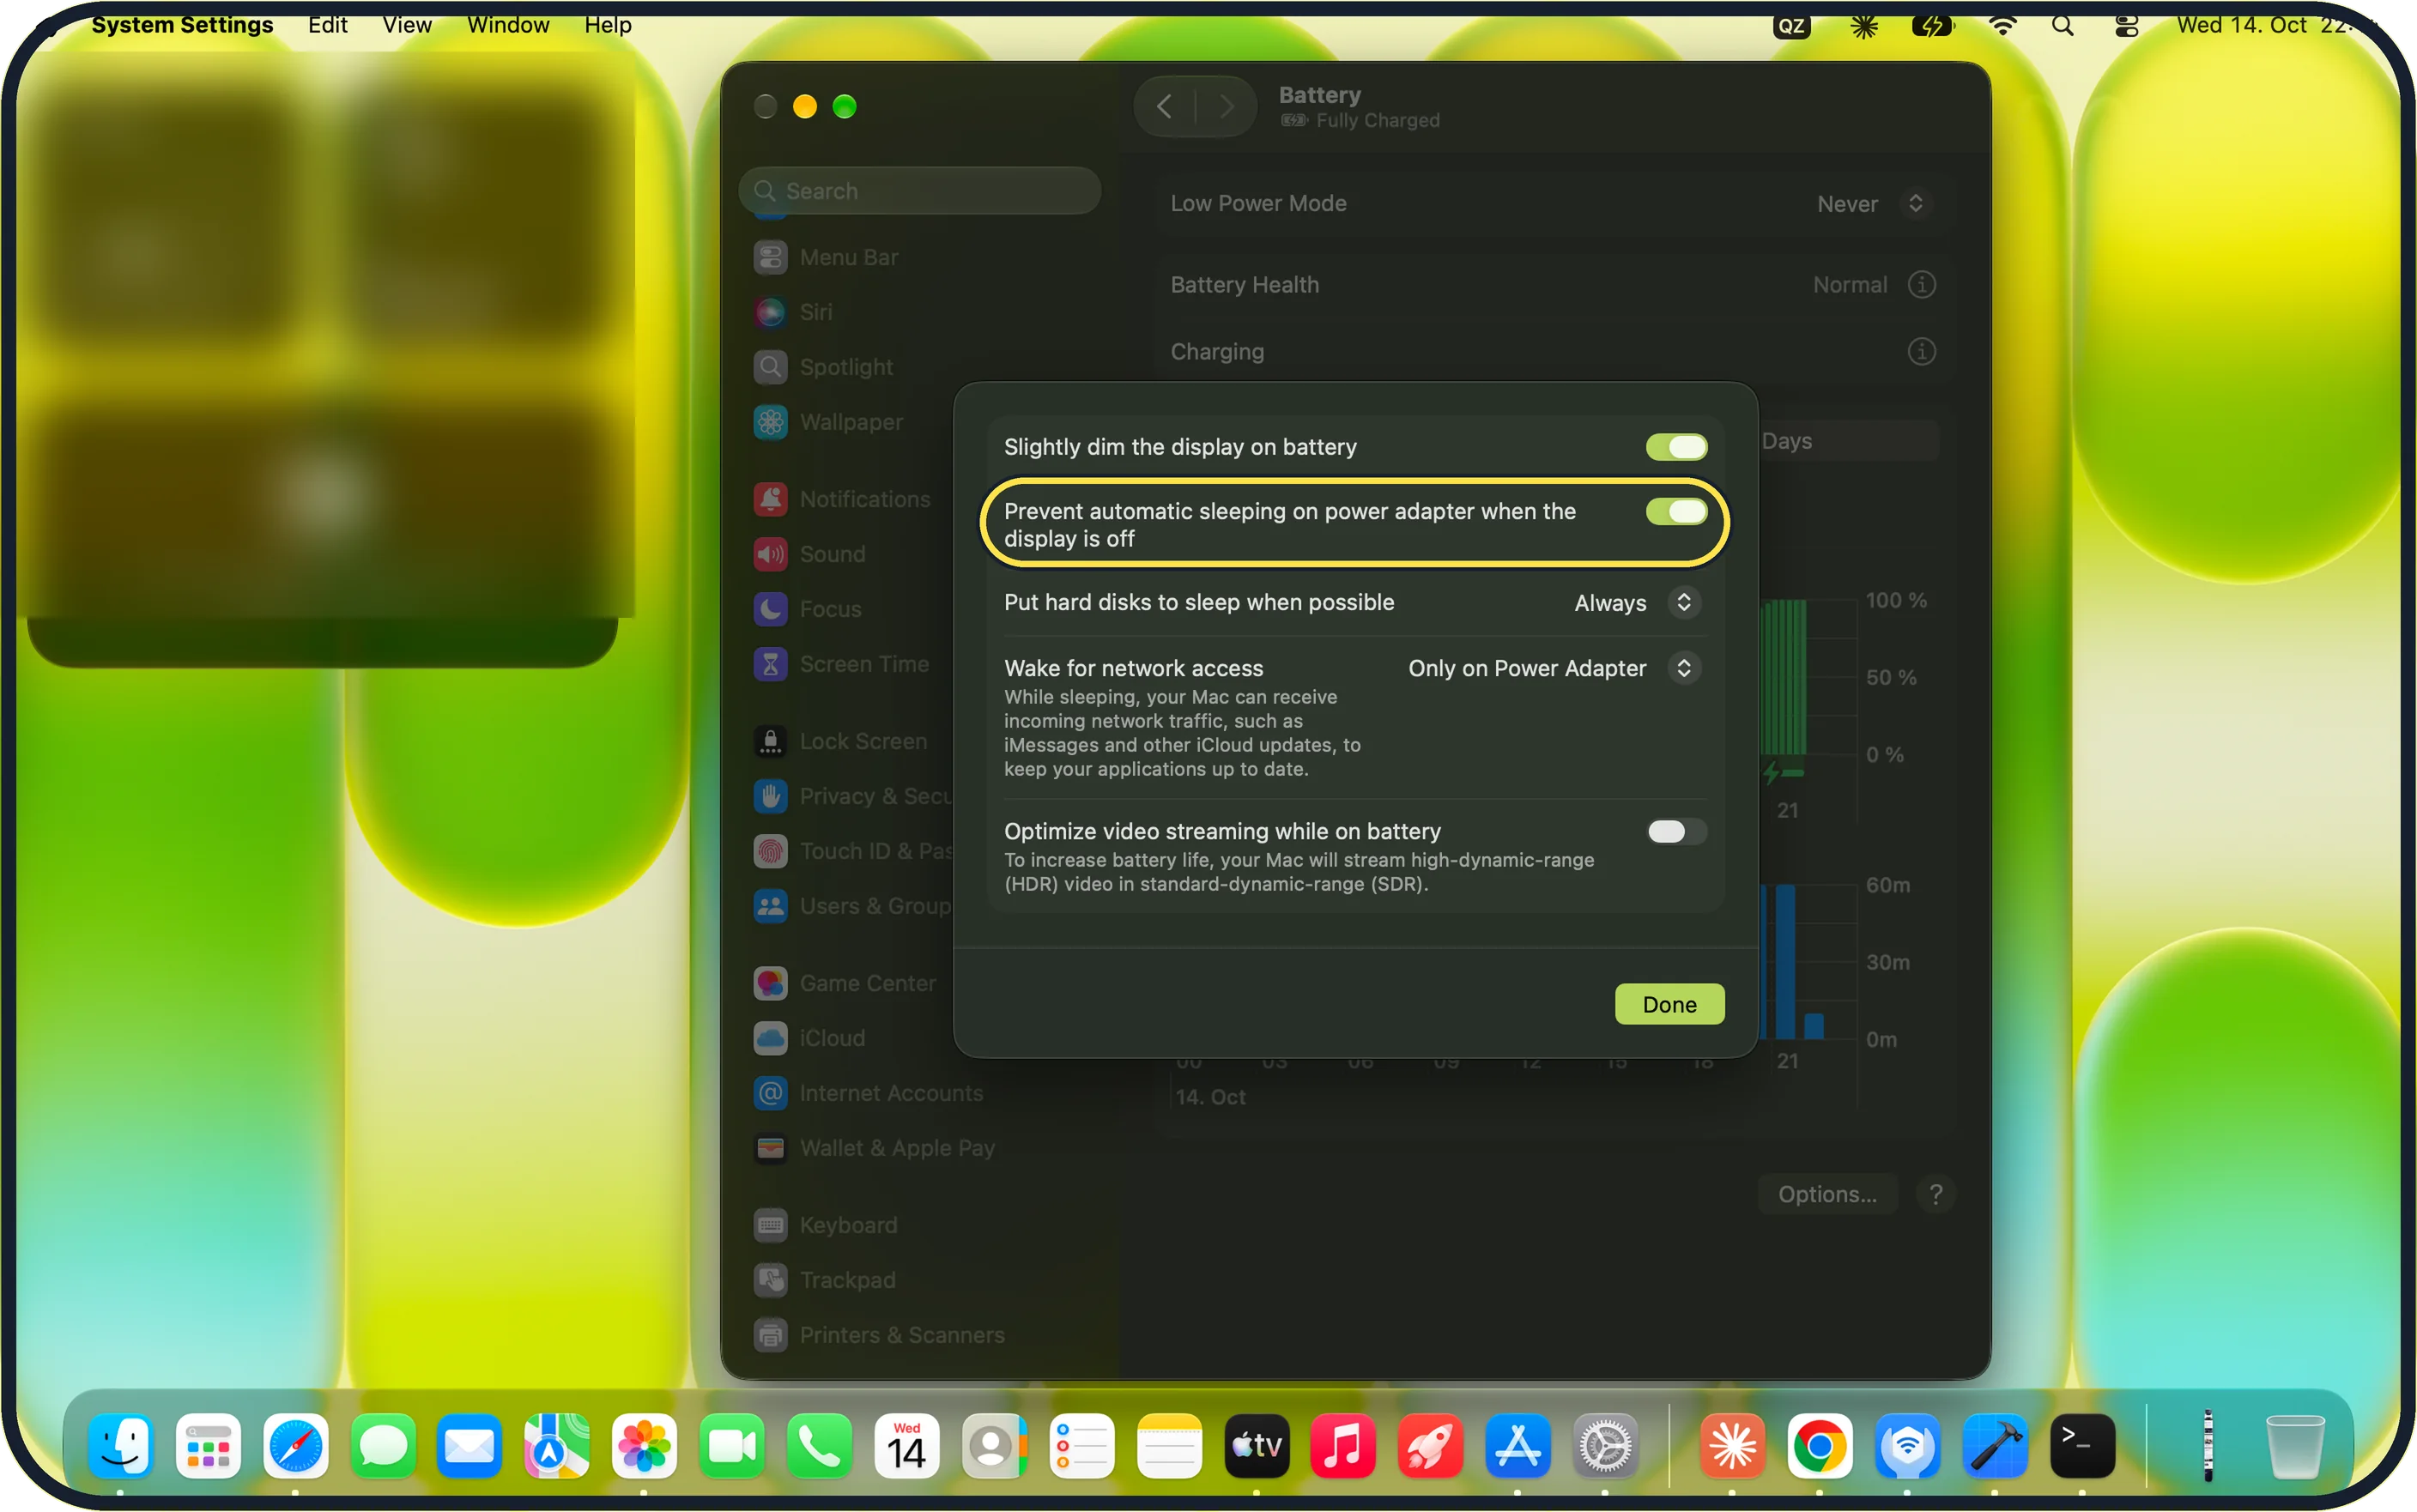Open Google Chrome from the Dock

click(x=1819, y=1446)
